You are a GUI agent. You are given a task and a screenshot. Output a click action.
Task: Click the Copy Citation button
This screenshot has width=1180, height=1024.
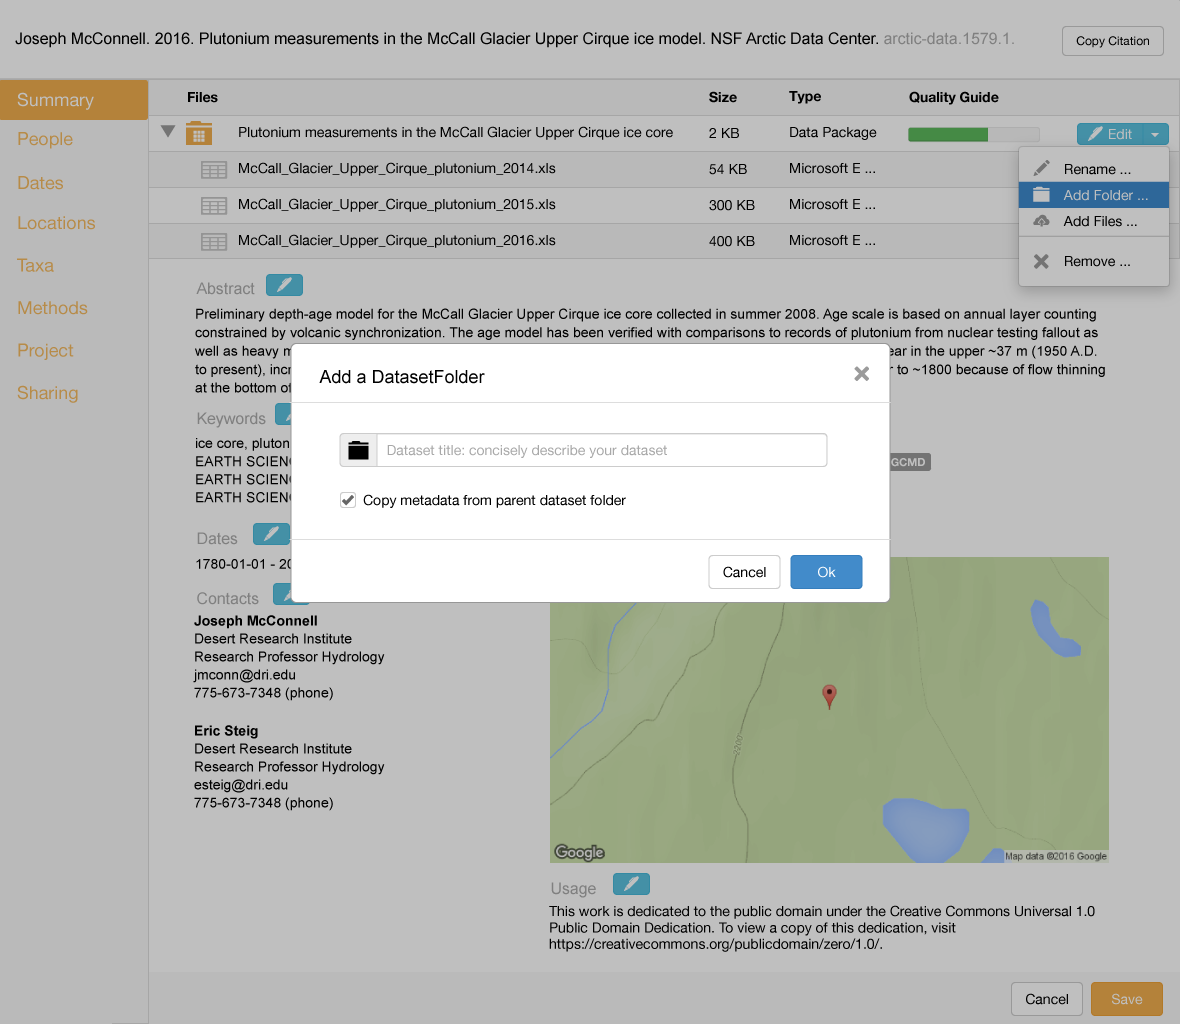(1112, 41)
